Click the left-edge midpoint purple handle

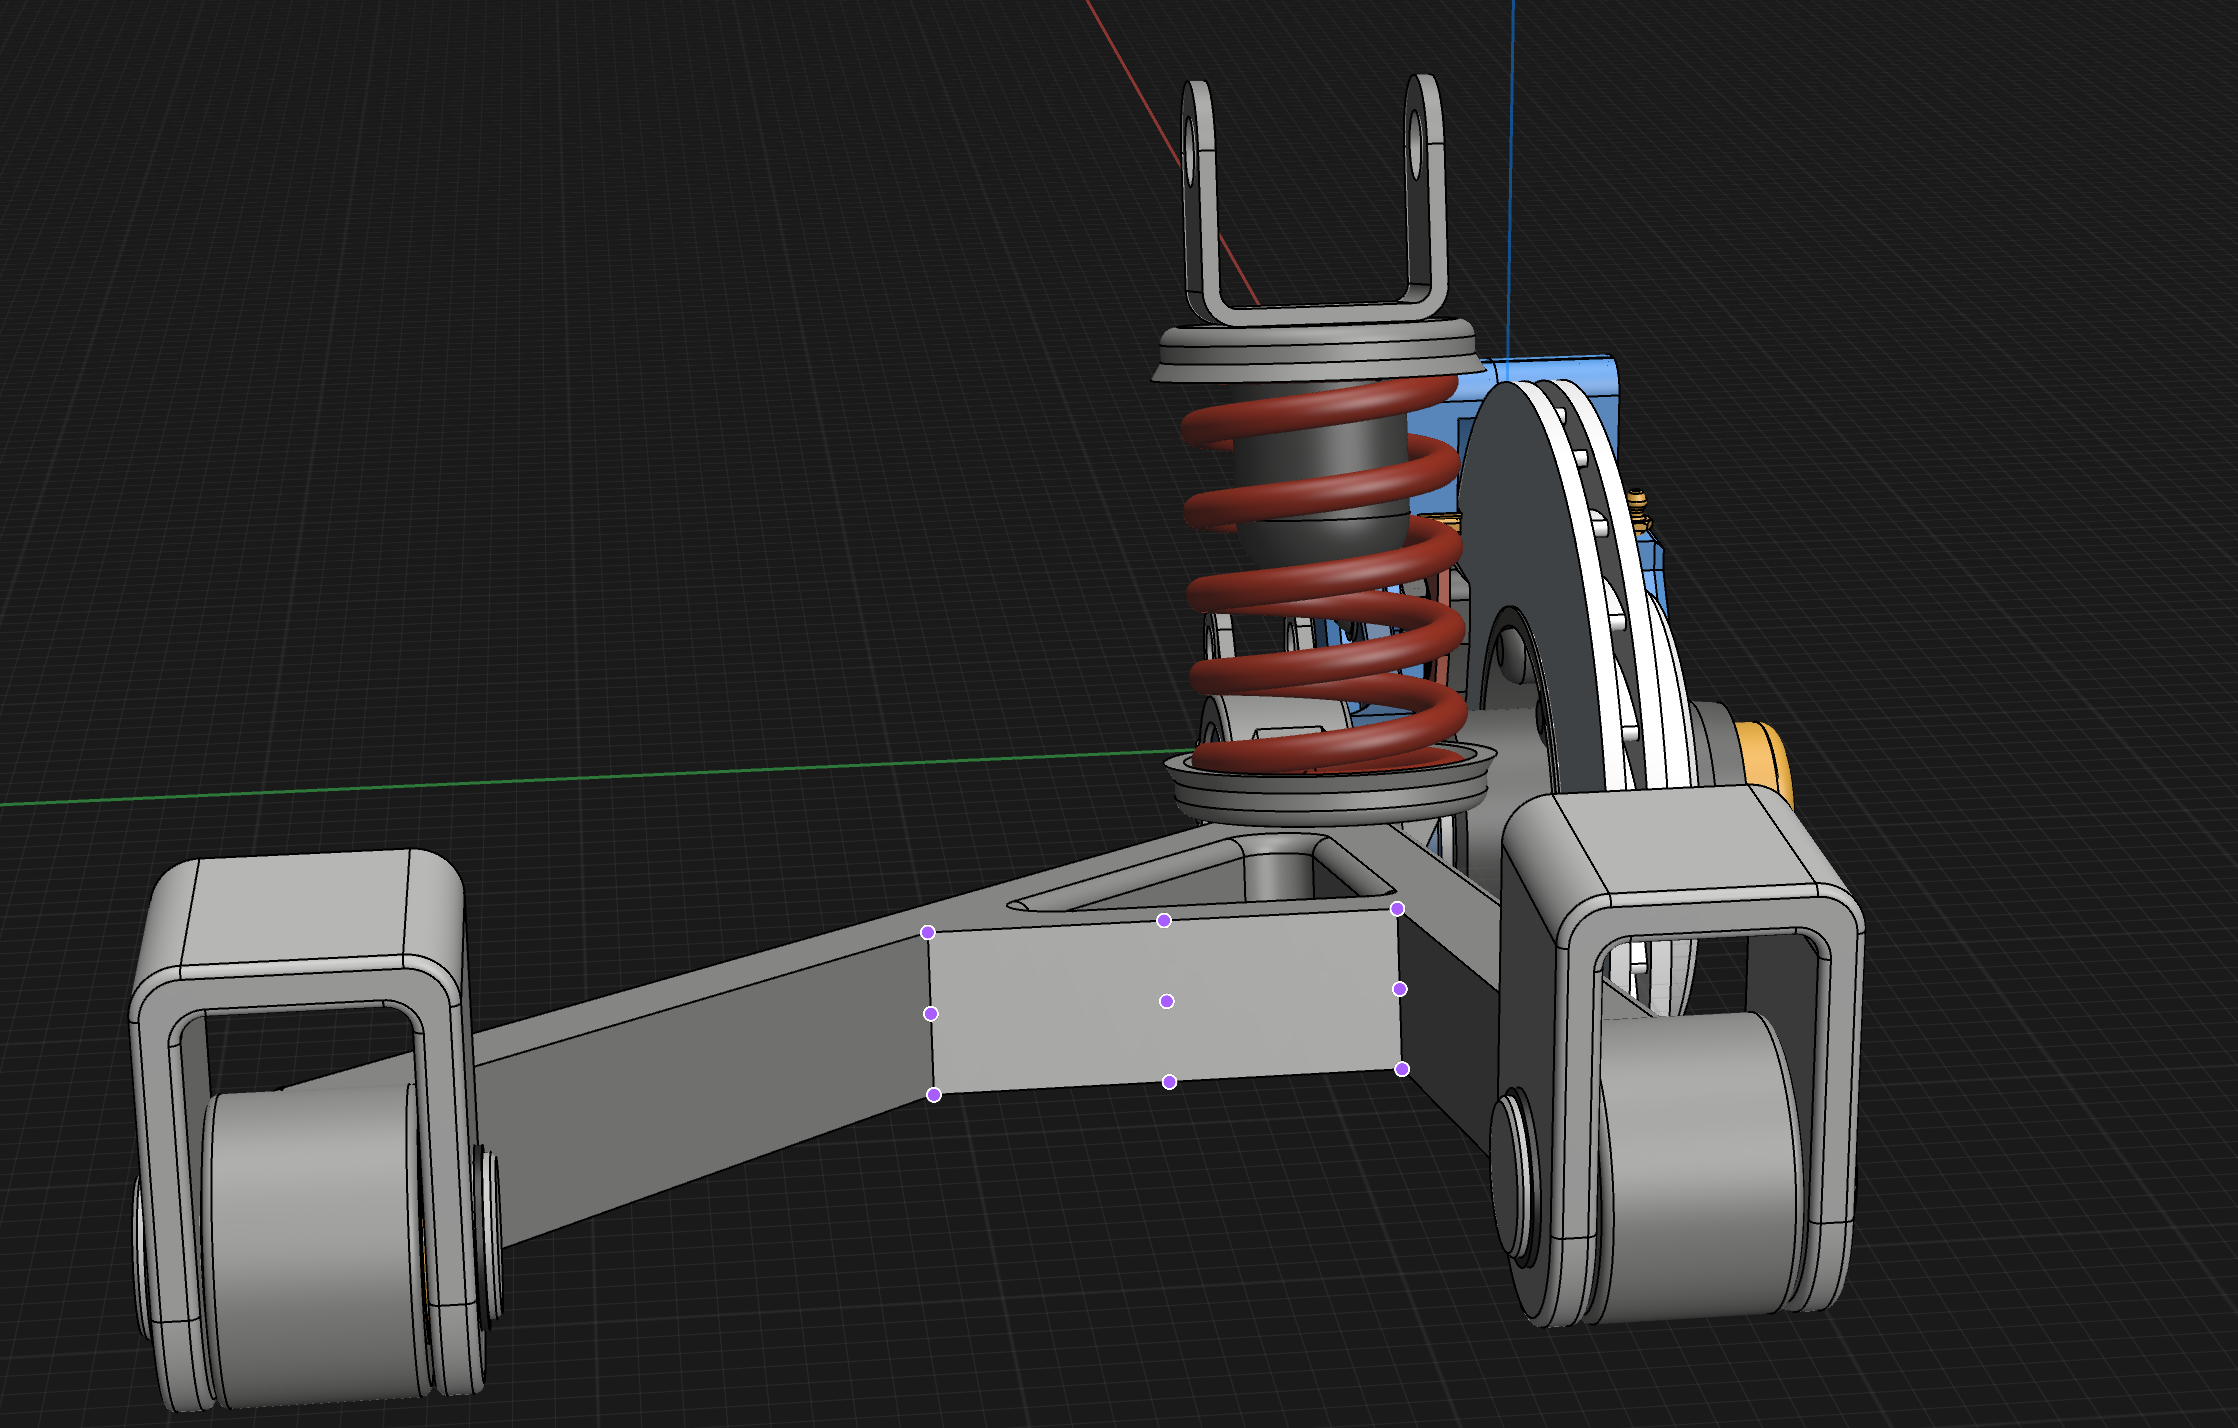[931, 1014]
